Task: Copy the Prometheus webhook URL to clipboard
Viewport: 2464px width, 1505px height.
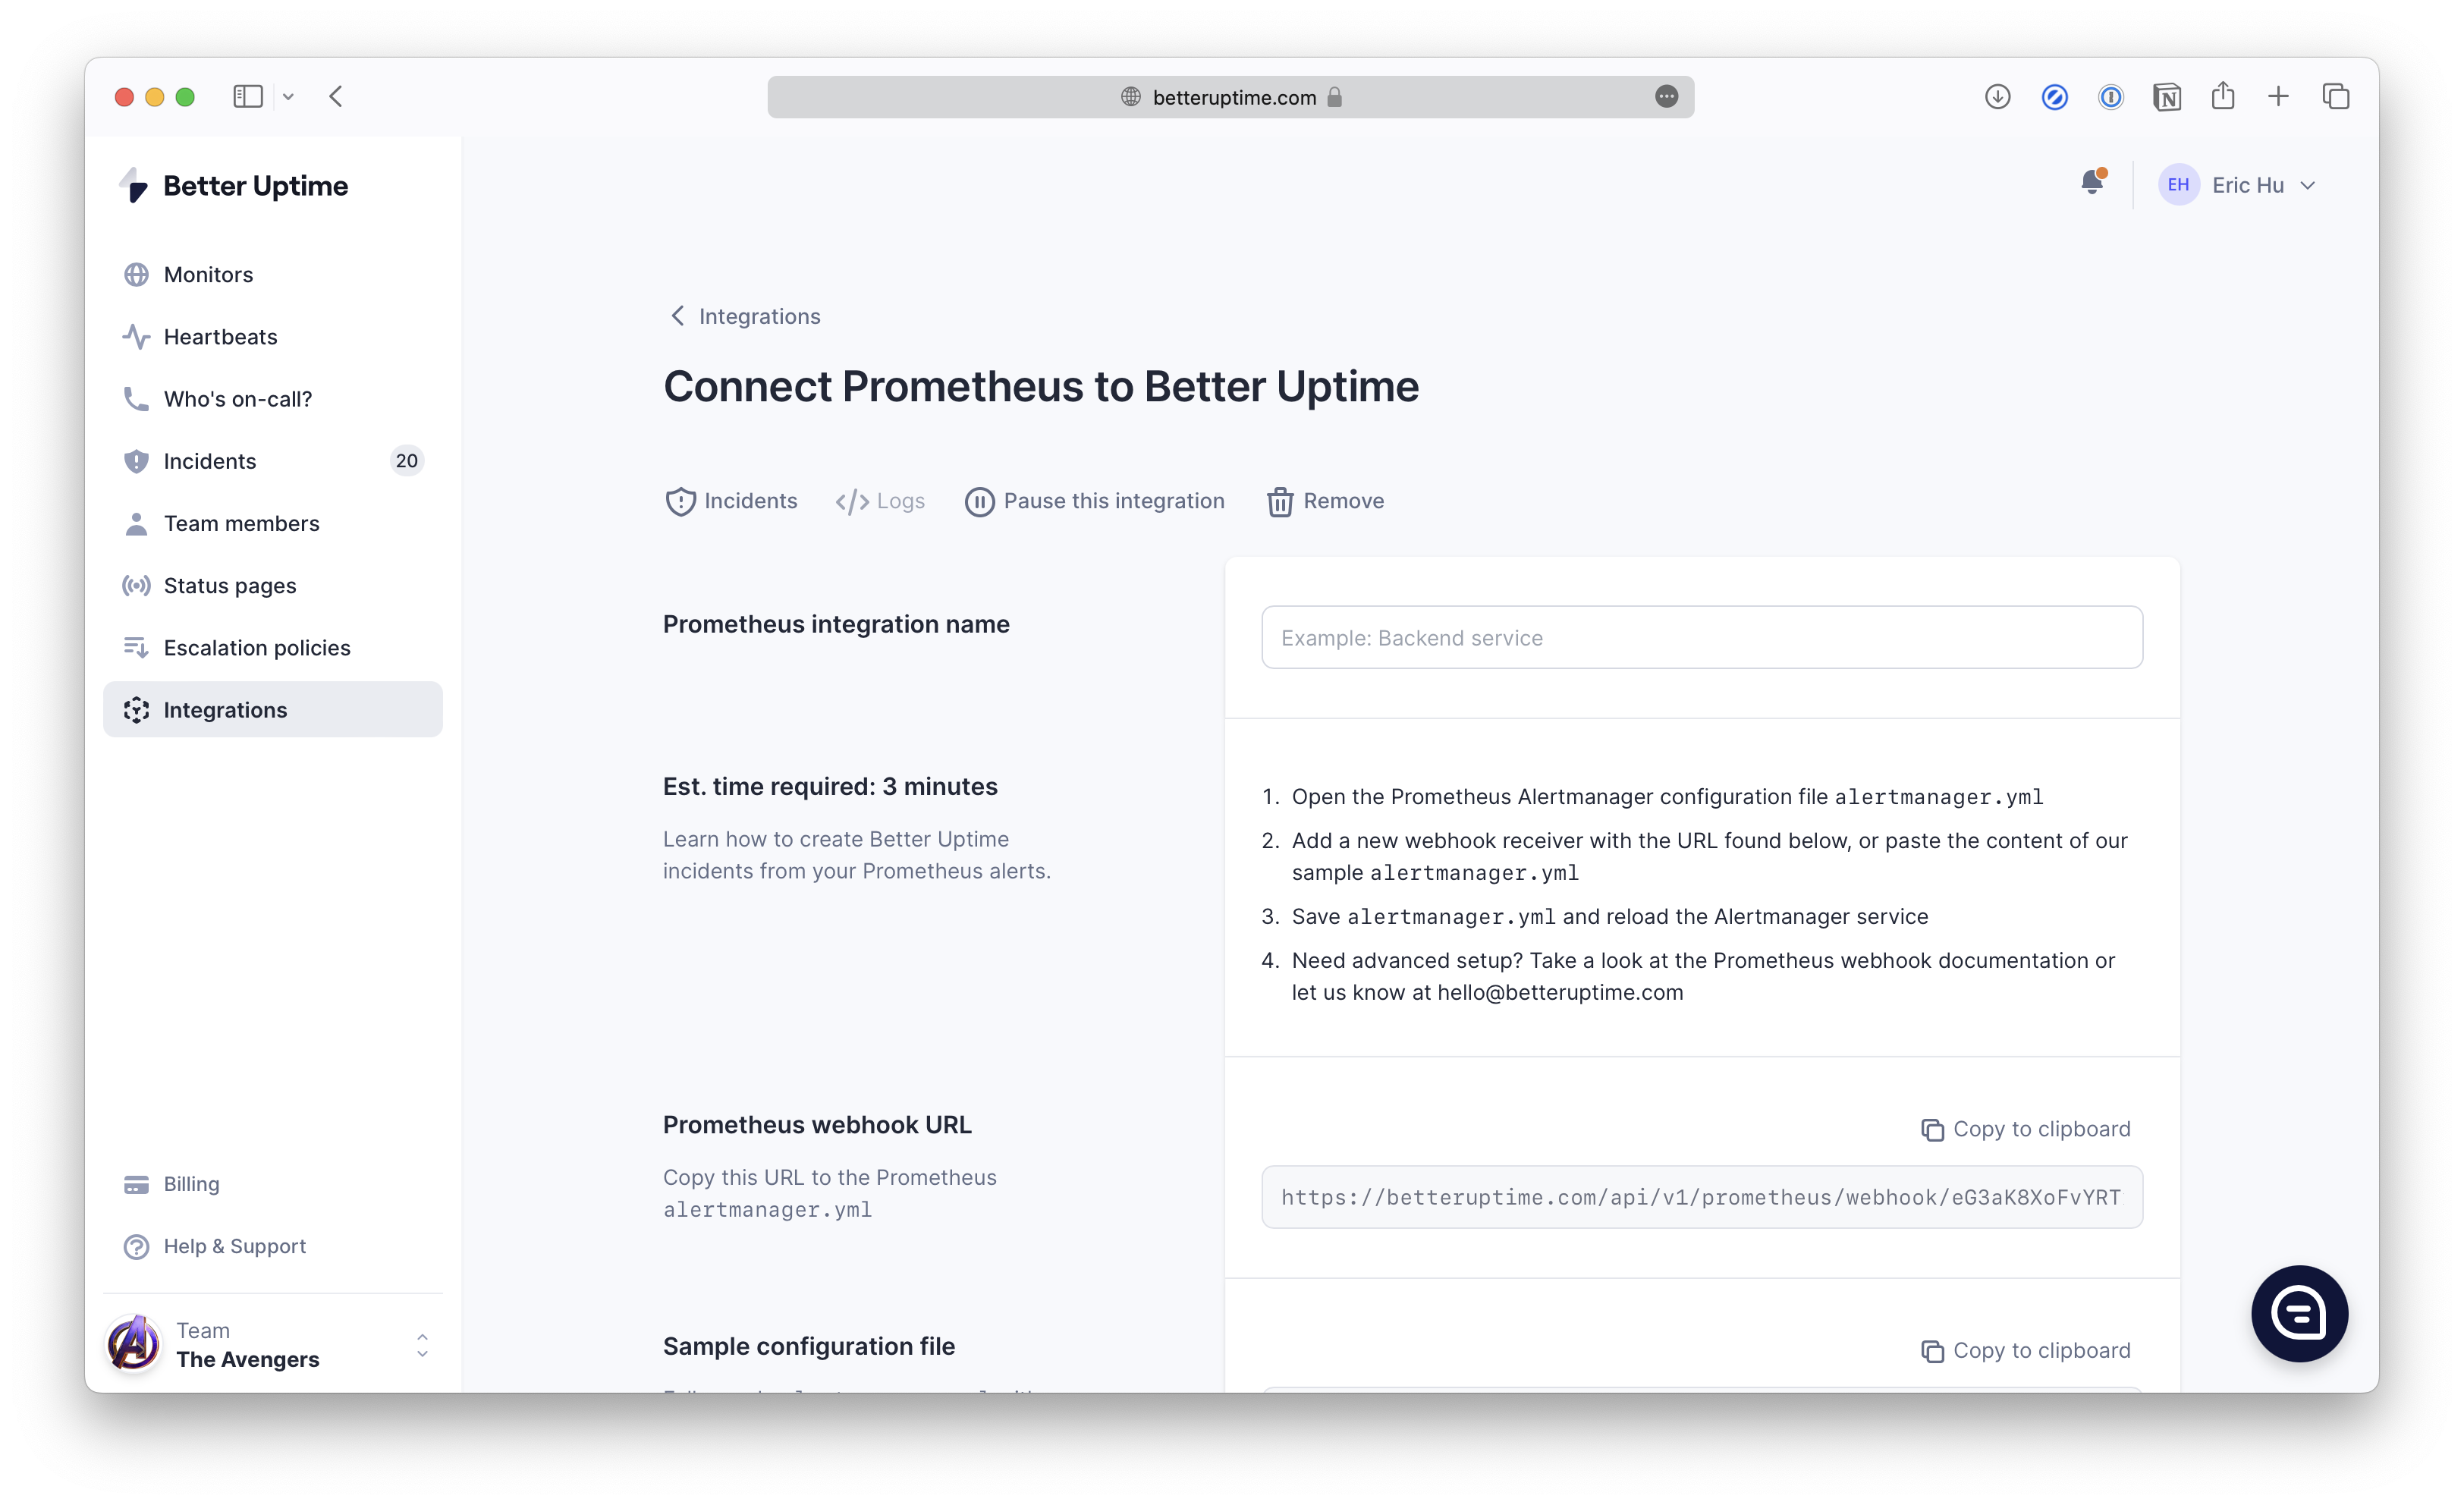Action: [2024, 1128]
